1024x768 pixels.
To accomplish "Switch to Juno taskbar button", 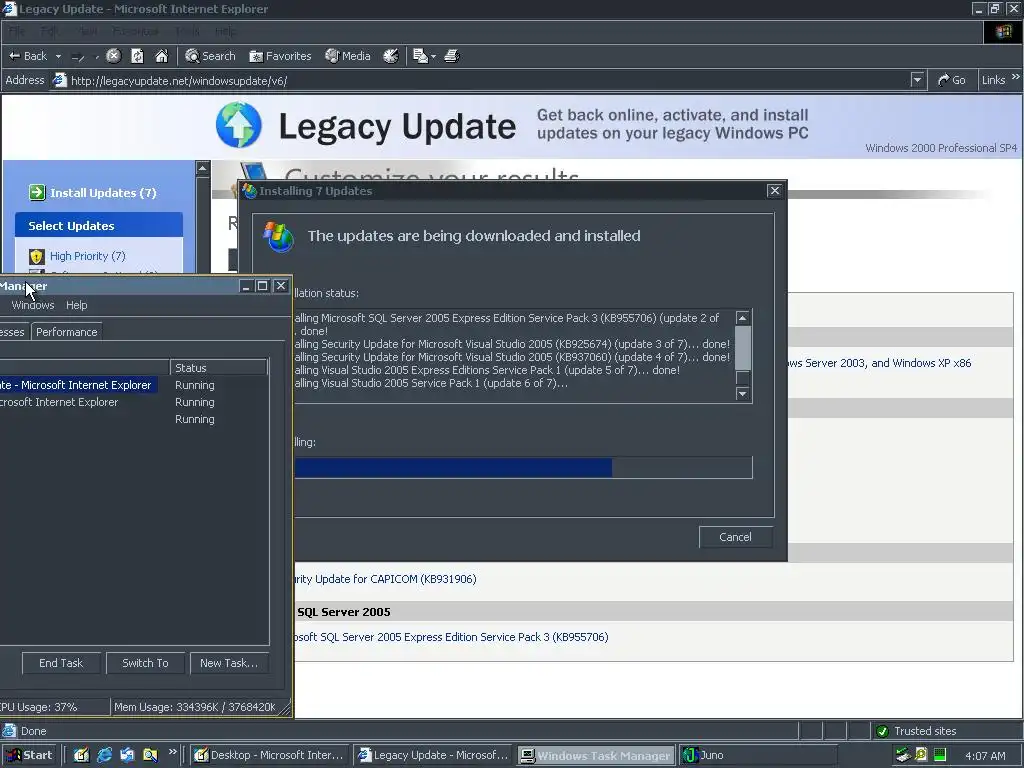I will [758, 755].
